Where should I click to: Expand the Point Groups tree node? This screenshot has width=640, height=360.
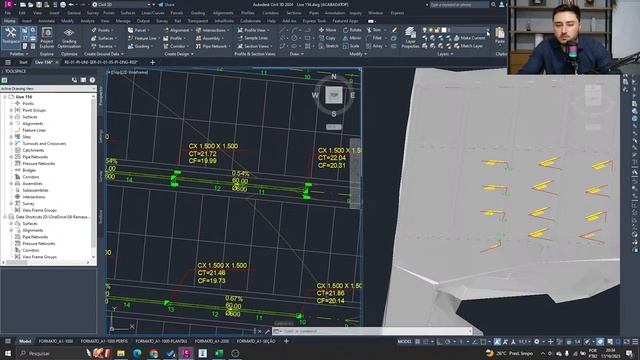tap(11, 110)
